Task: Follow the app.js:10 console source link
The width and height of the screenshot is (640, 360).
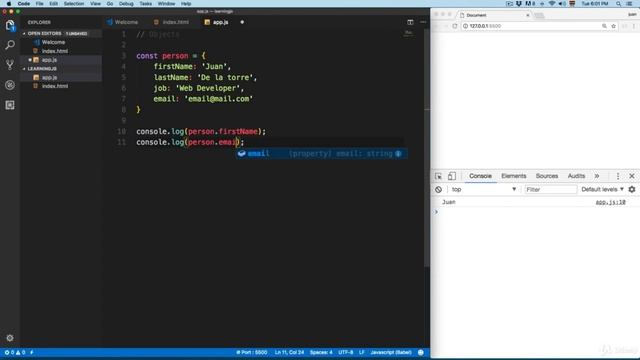Action: (x=610, y=202)
